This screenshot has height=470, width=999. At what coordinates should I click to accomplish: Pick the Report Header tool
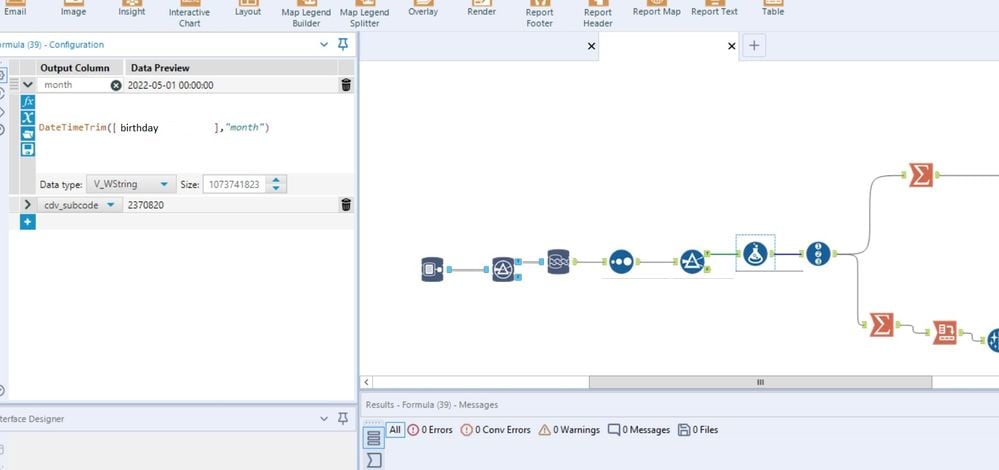[598, 14]
